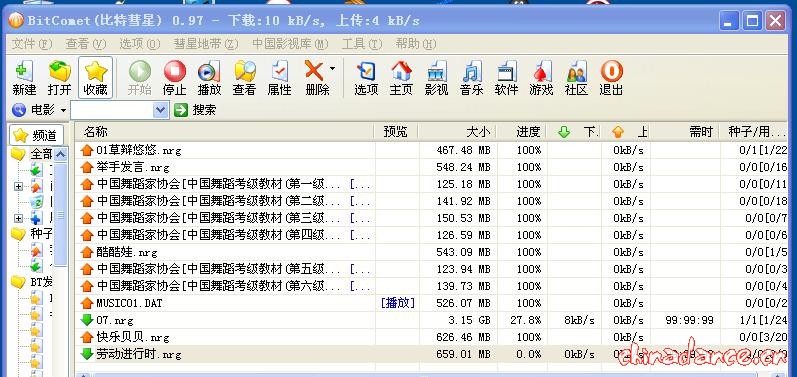Screen dimensions: 797x377
Task: Click the 打开 (Open) folder icon
Action: [x=59, y=78]
